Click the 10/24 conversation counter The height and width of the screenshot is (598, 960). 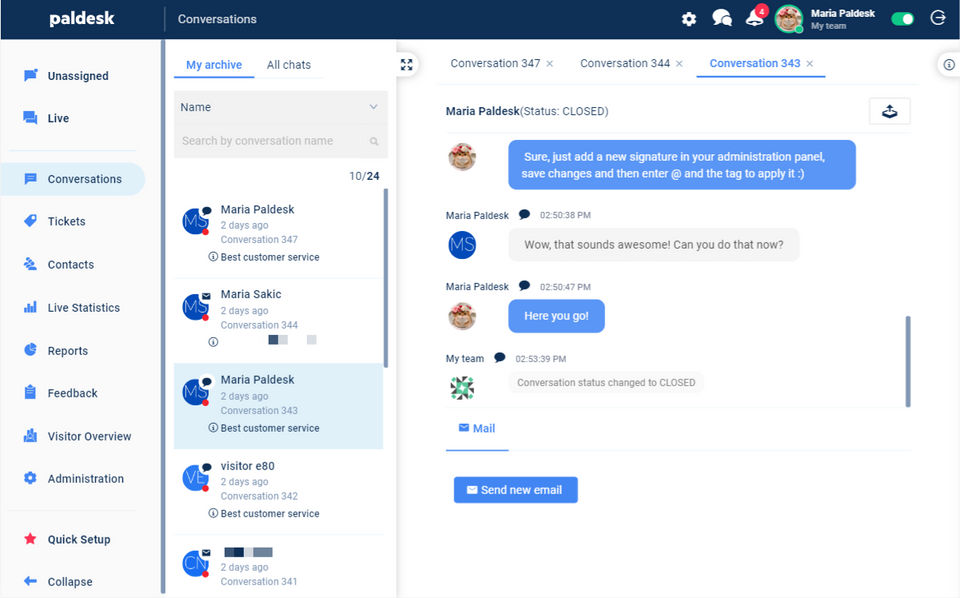[x=364, y=176]
